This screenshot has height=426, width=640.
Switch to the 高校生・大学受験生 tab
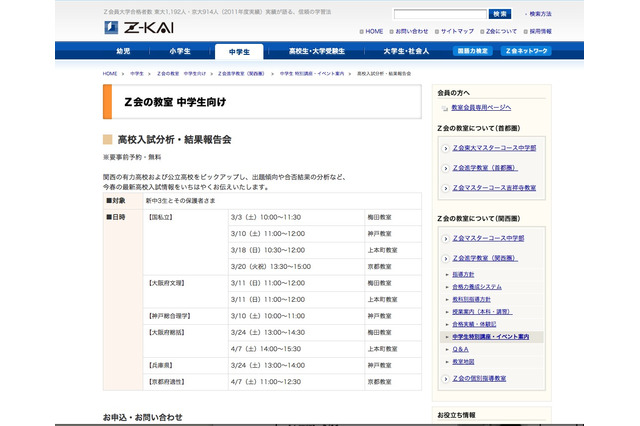click(317, 51)
